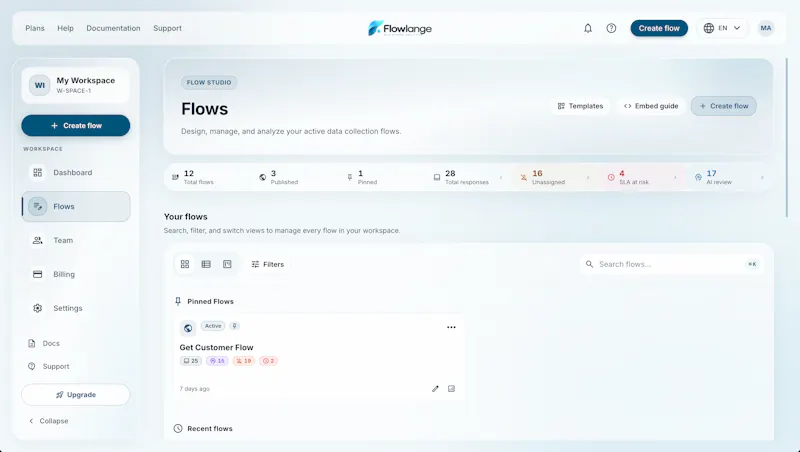Click the FLOW STUDIO tag

[x=209, y=82]
